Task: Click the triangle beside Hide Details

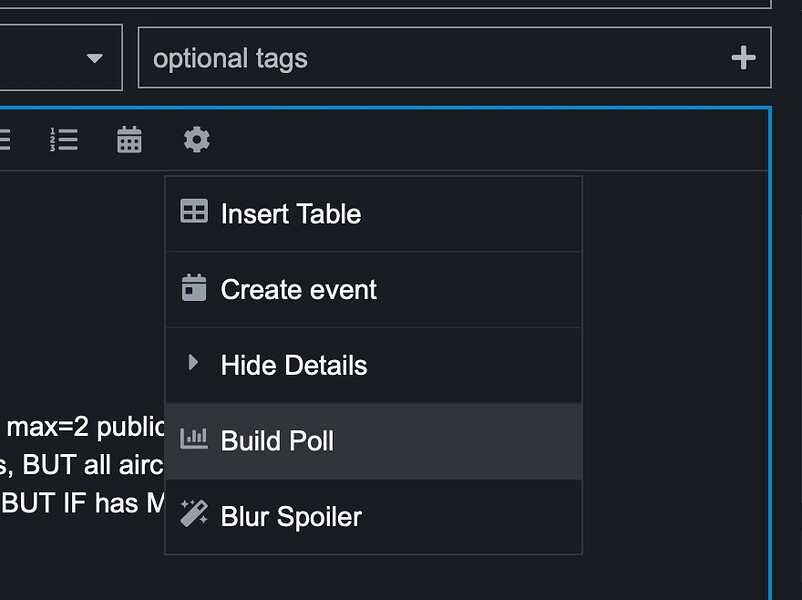Action: [x=194, y=363]
